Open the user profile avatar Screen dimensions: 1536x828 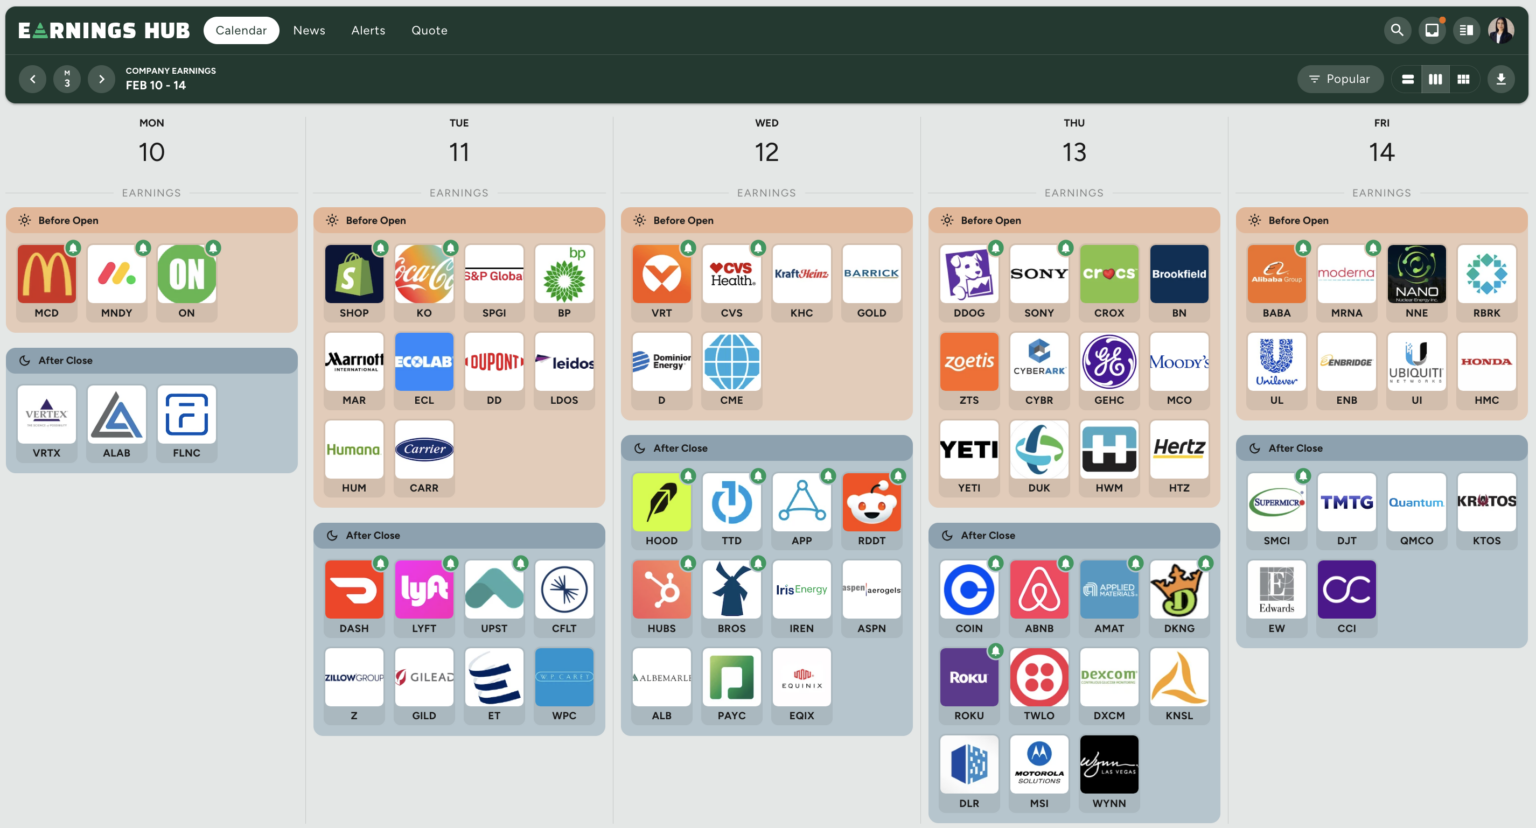point(1501,30)
